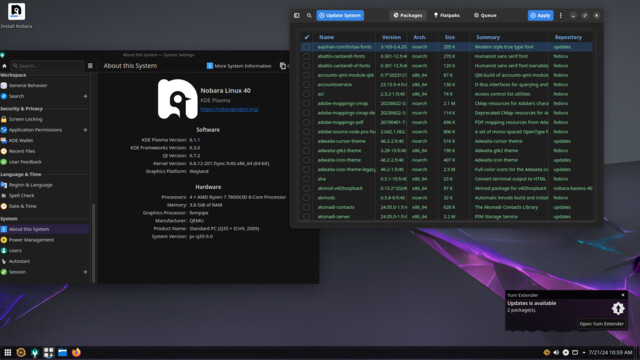Image resolution: width=640 pixels, height=360 pixels.
Task: Show hidden system tray icons
Action: (584, 352)
